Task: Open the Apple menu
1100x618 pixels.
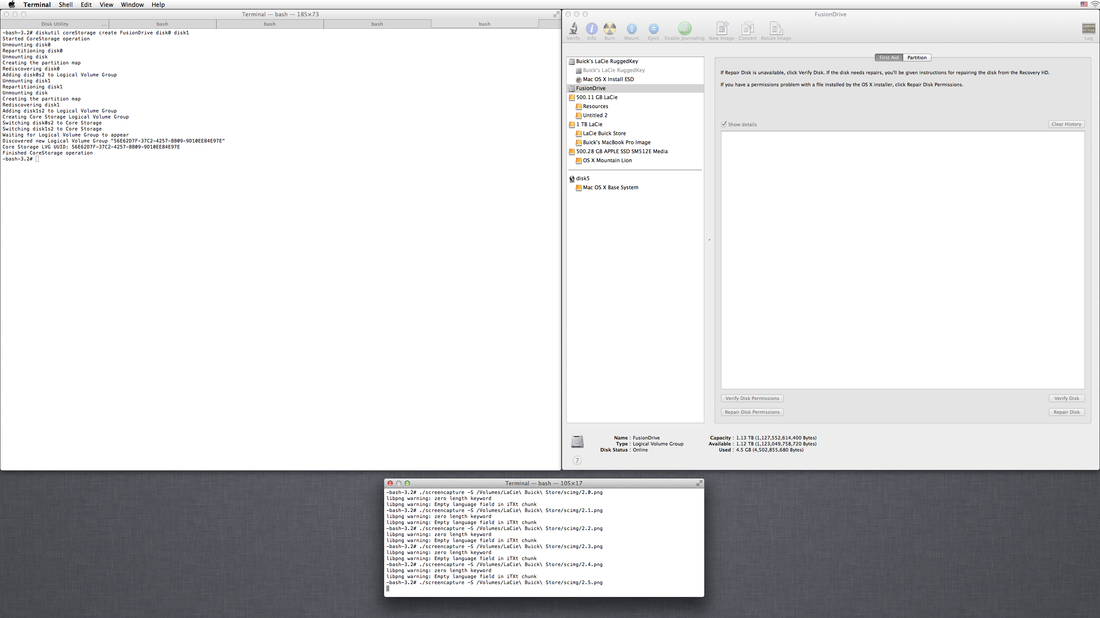Action: [11, 5]
